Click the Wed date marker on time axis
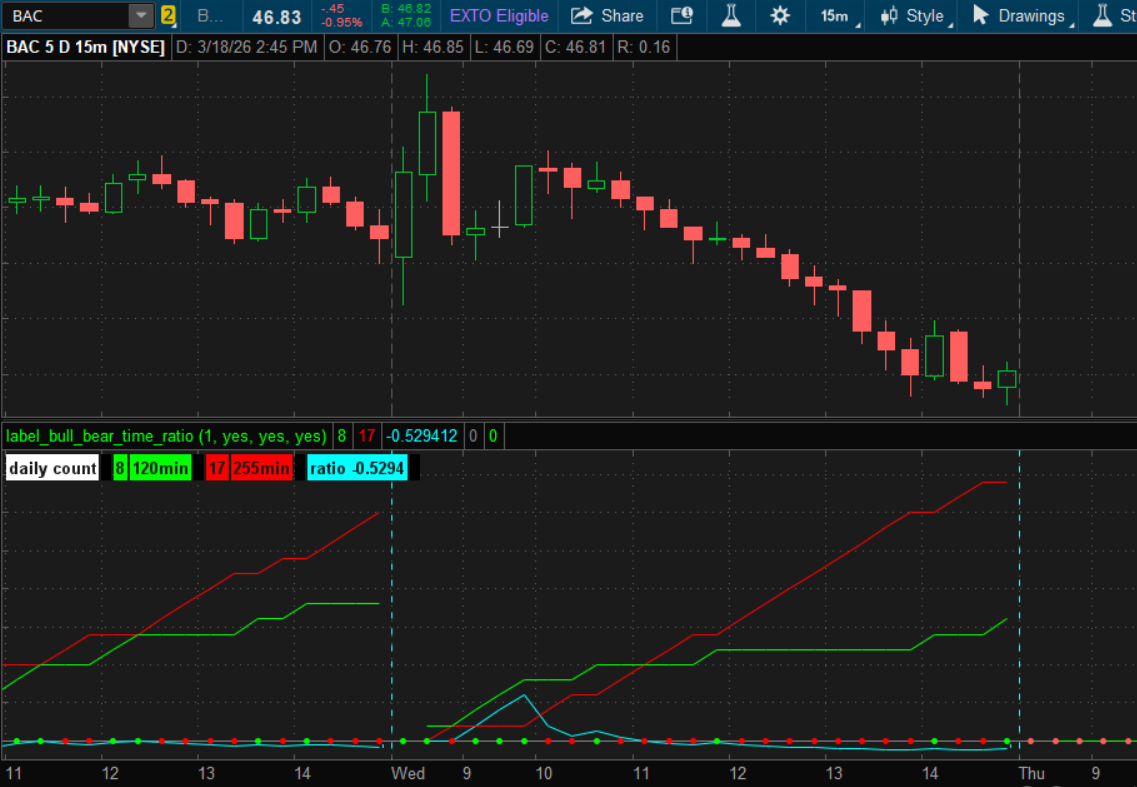Viewport: 1137px width, 787px height. click(408, 773)
